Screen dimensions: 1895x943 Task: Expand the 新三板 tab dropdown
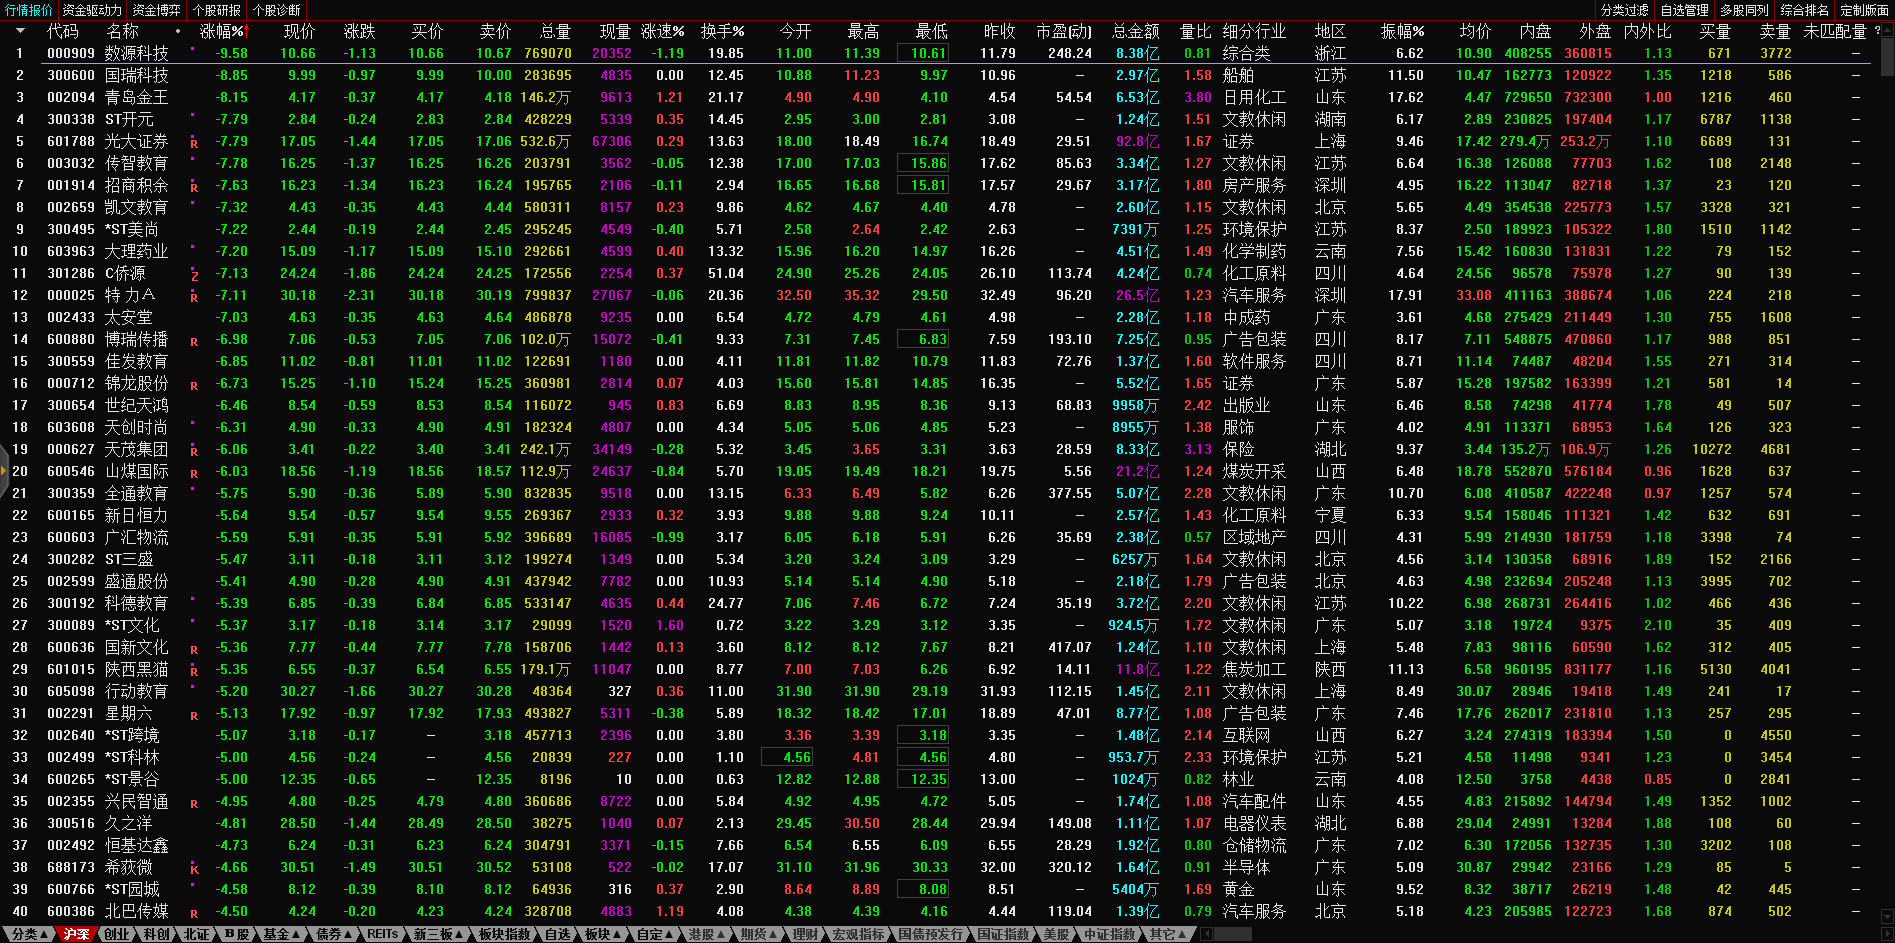point(438,934)
